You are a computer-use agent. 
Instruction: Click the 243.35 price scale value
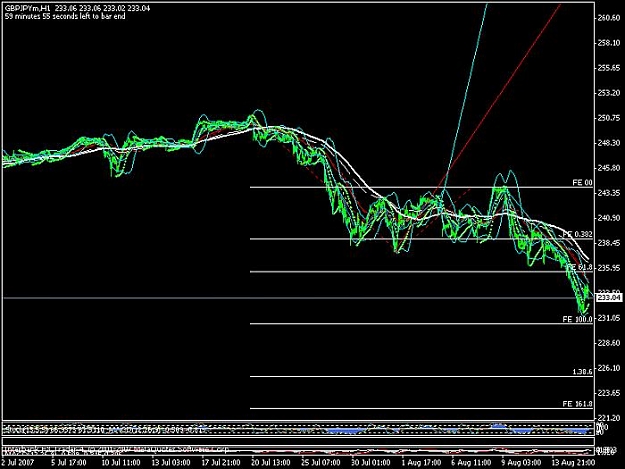point(609,193)
